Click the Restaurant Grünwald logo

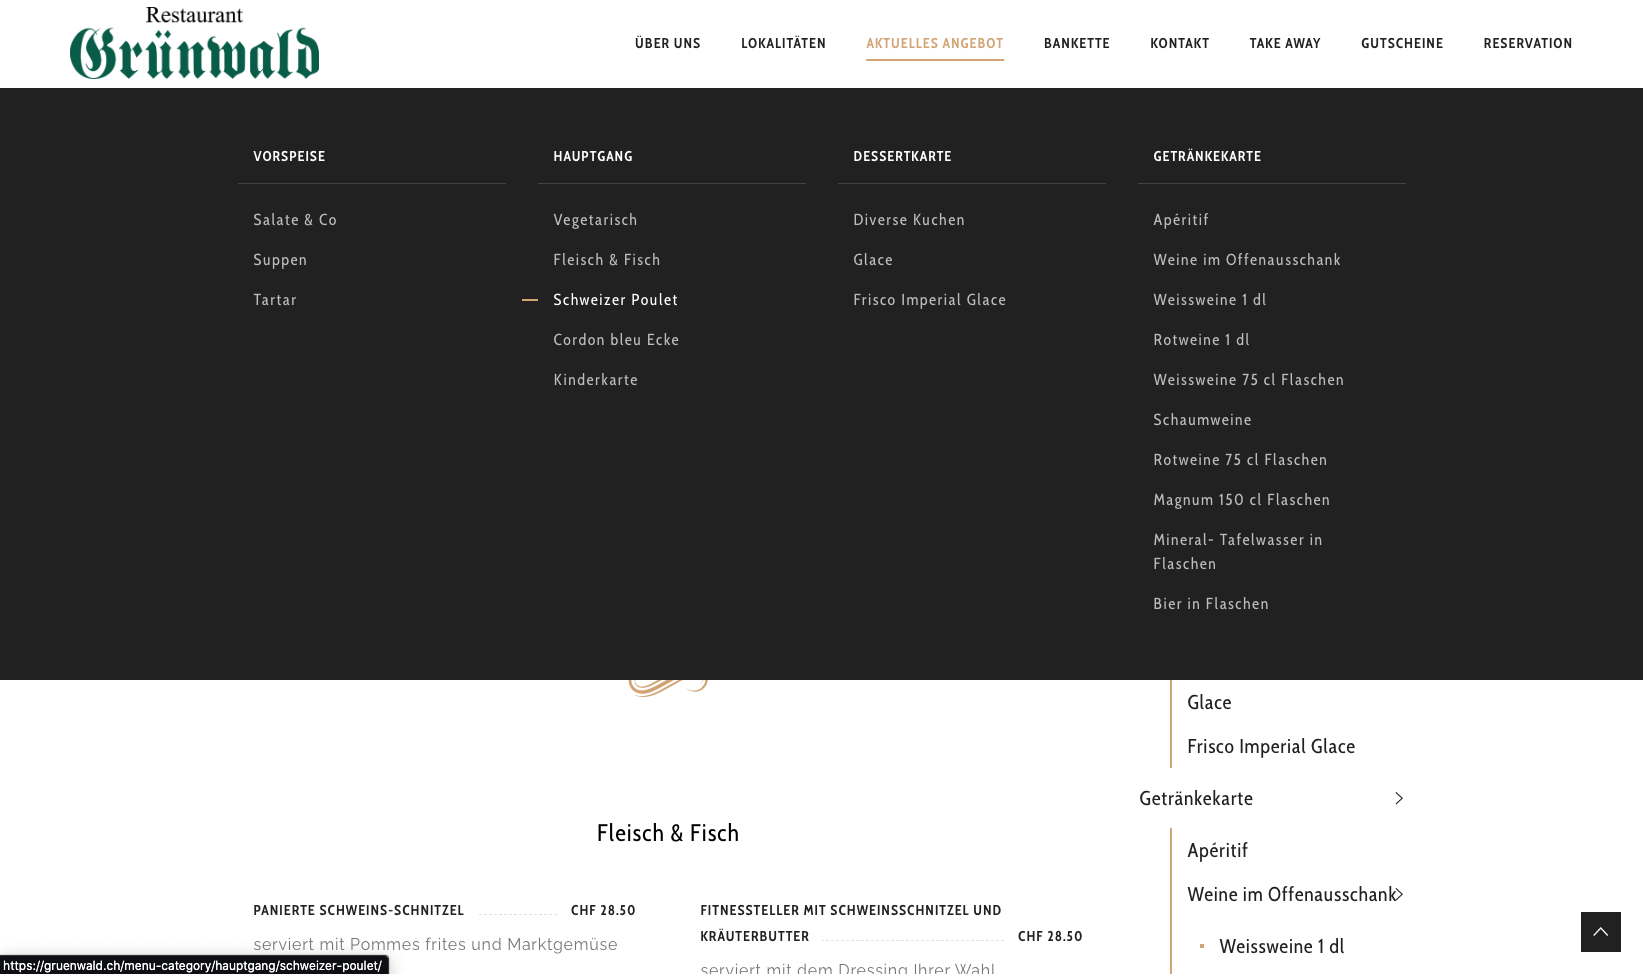pyautogui.click(x=194, y=44)
